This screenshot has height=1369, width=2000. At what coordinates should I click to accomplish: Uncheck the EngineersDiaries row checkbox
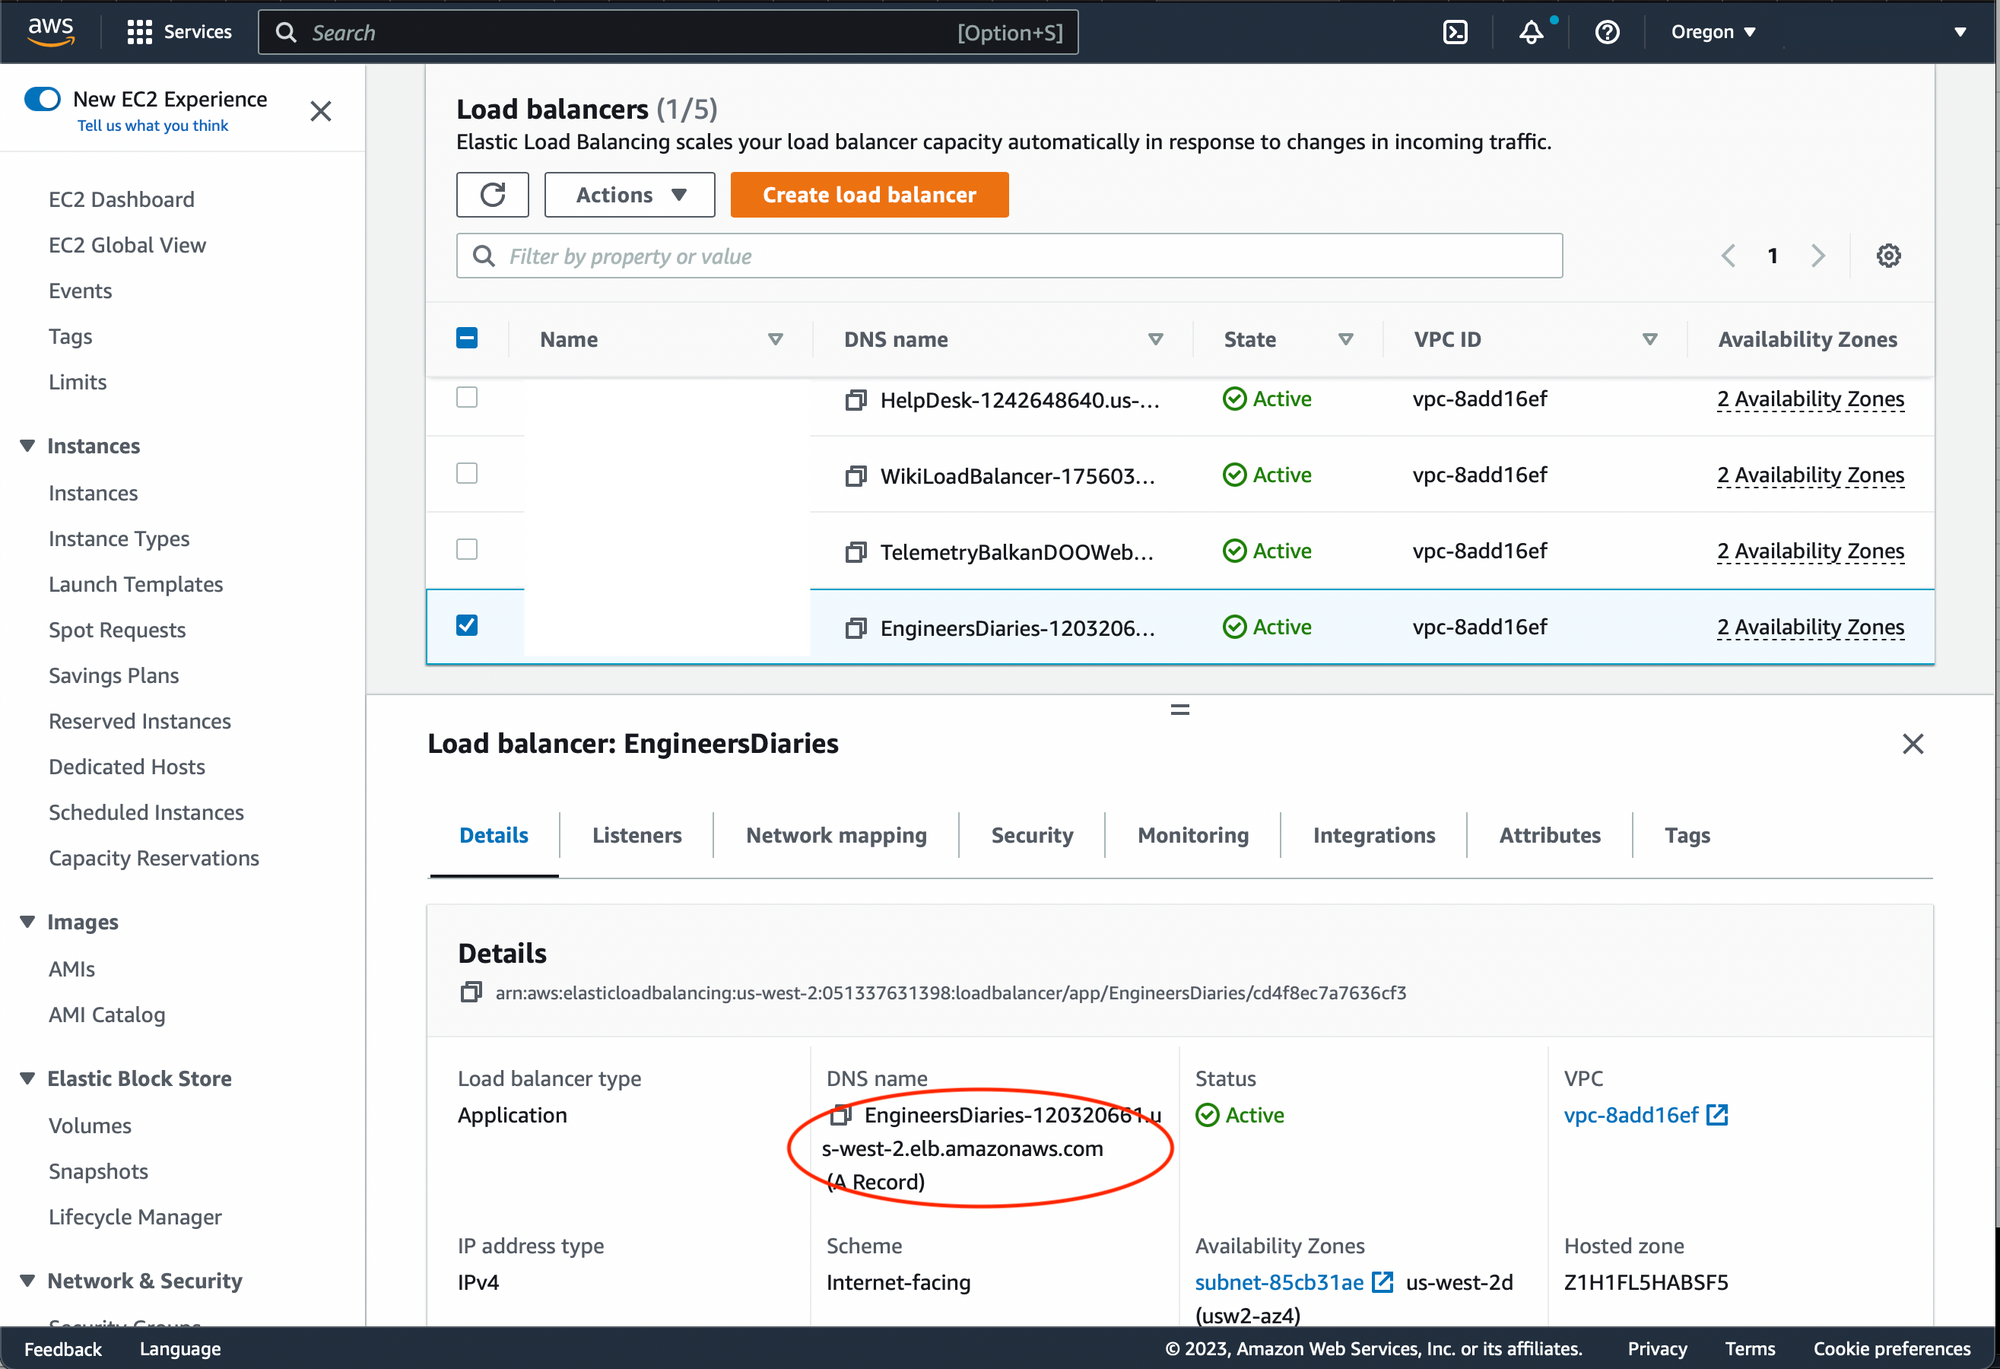467,626
